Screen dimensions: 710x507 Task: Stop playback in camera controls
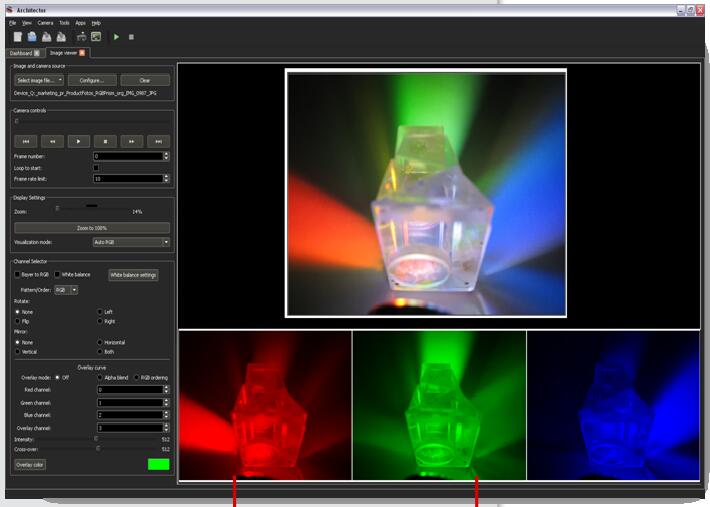(106, 142)
